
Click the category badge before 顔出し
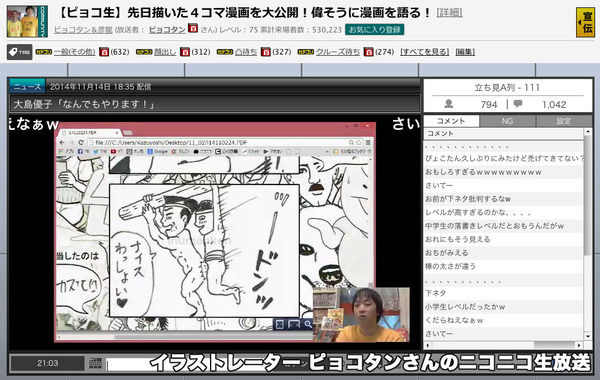click(144, 52)
